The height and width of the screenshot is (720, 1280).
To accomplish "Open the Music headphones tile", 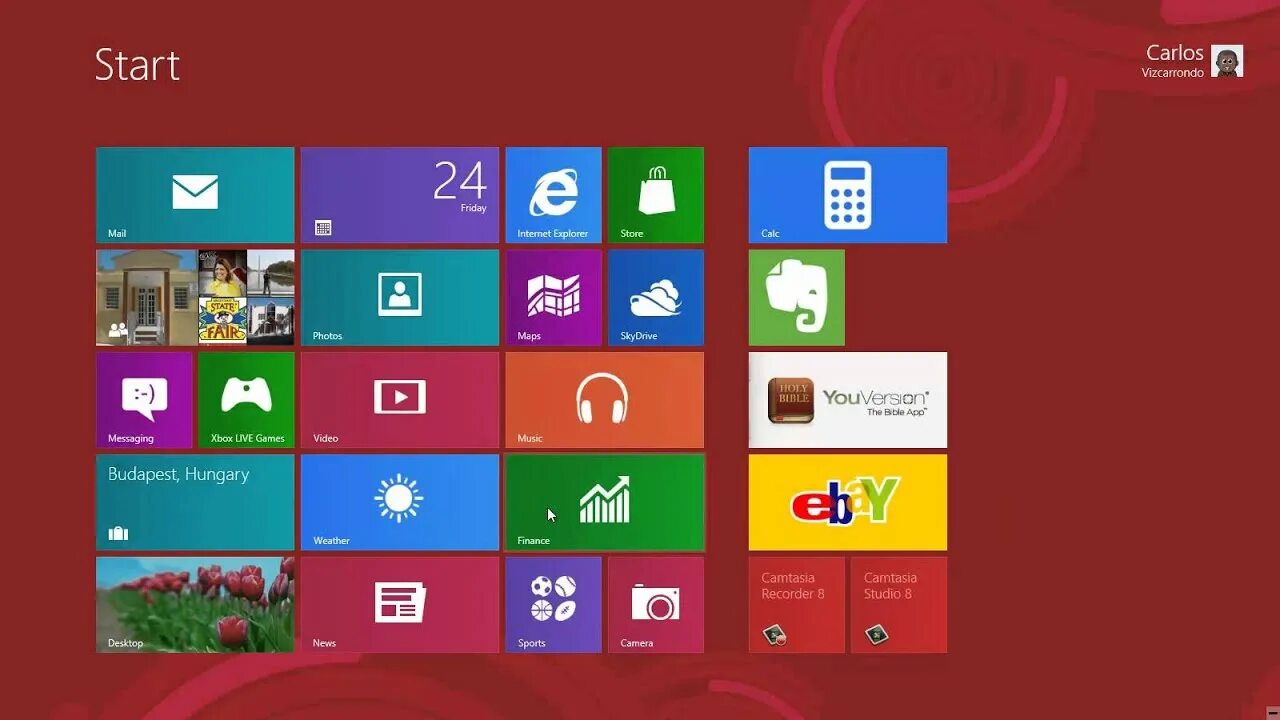I will (x=605, y=400).
